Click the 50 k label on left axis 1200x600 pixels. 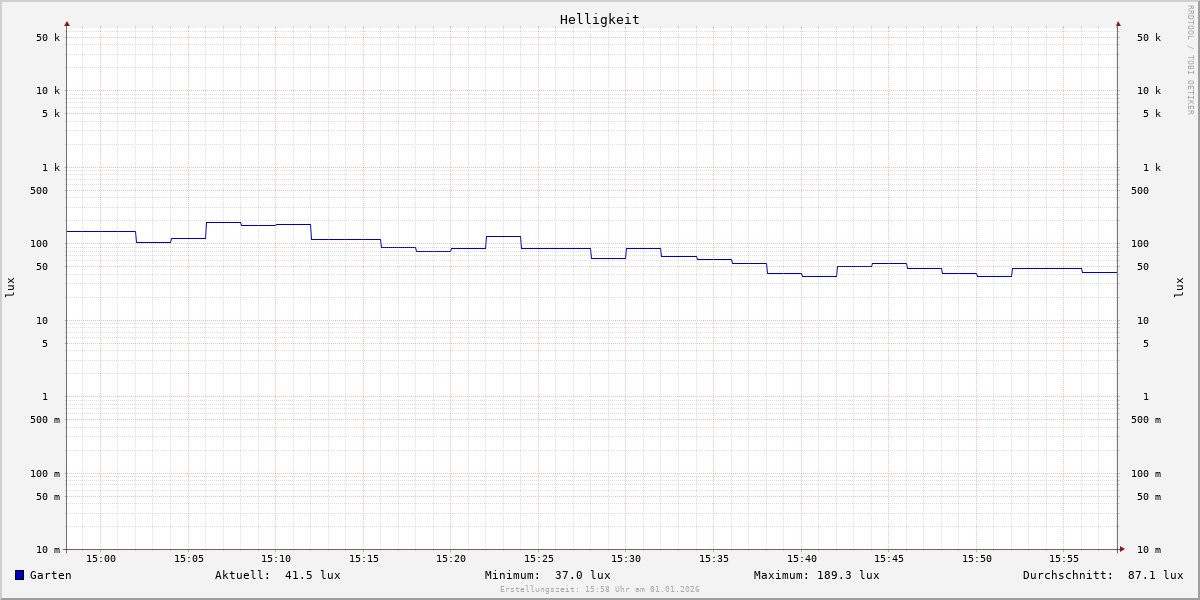point(48,38)
